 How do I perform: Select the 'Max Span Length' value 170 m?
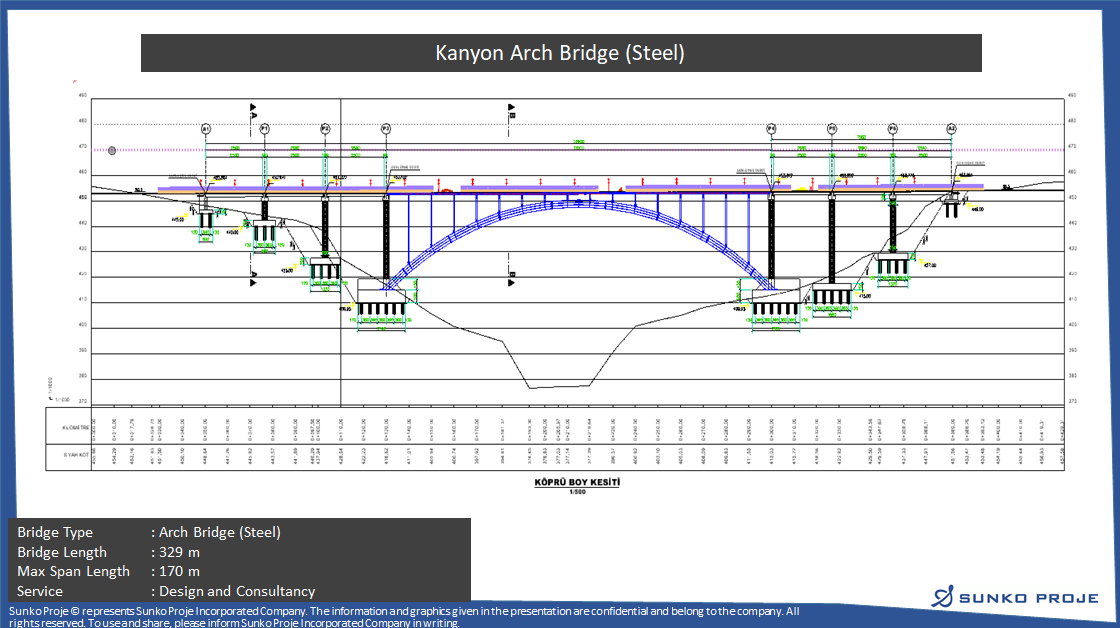[x=180, y=571]
